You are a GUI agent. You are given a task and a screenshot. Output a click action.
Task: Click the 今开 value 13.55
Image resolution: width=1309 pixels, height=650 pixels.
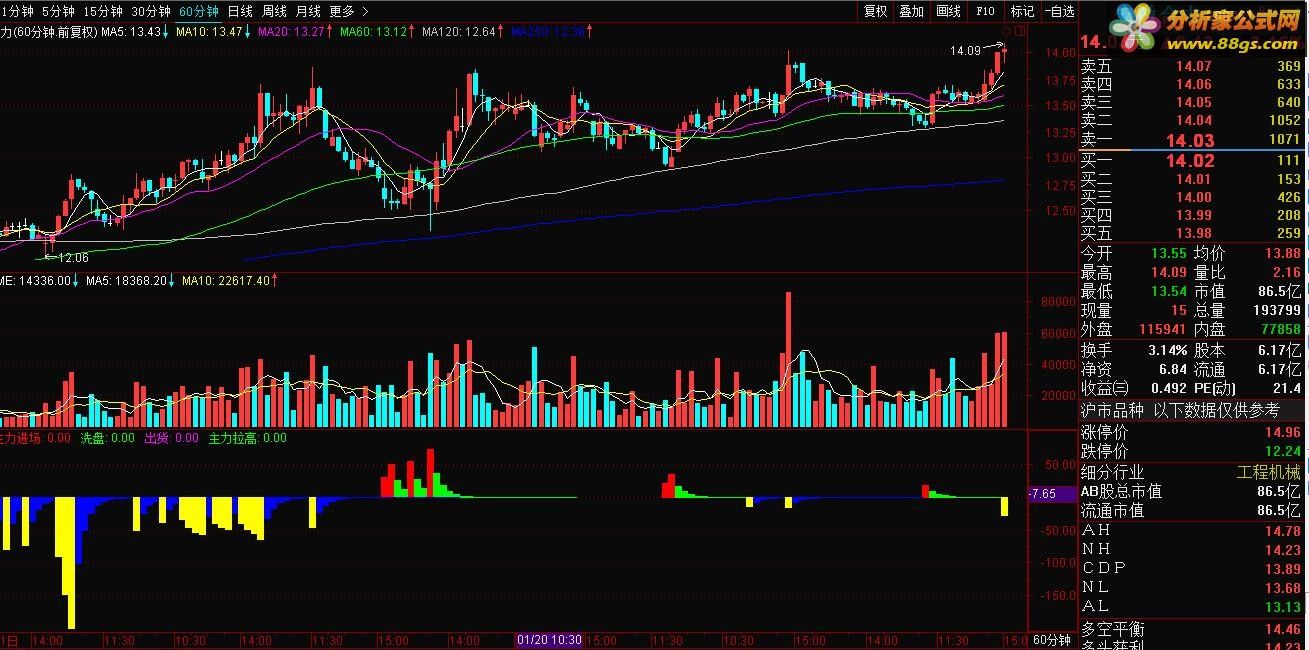click(1168, 254)
